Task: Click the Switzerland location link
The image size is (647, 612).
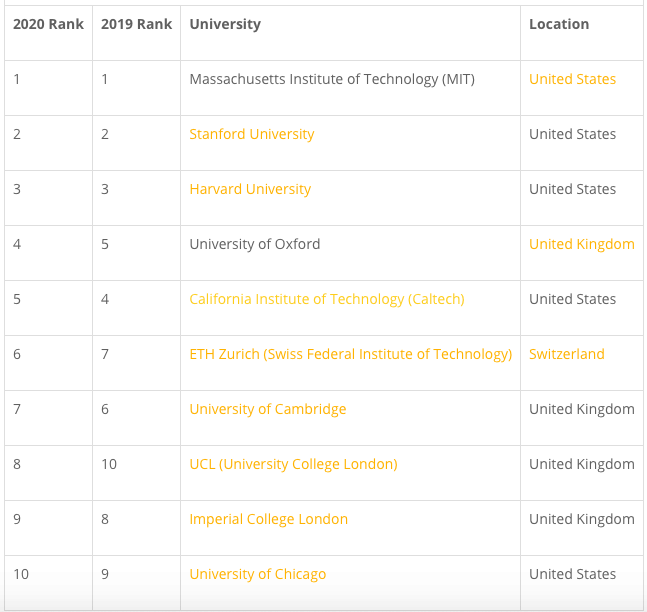Action: [566, 354]
